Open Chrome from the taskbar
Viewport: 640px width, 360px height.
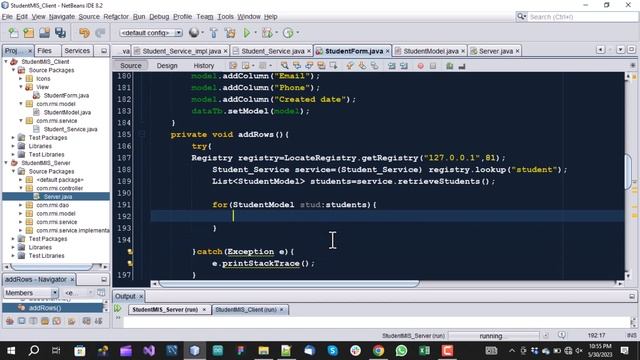click(x=378, y=351)
